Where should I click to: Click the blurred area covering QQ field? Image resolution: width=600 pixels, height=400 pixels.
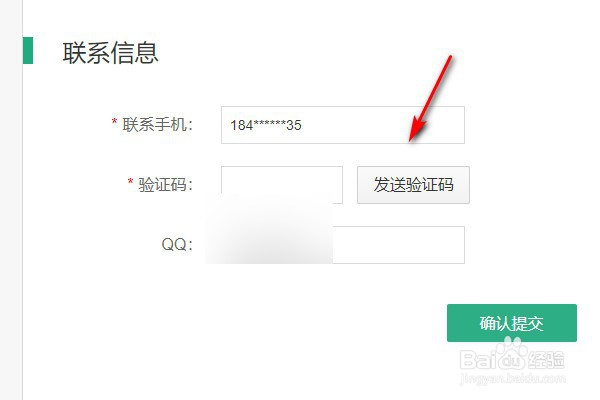269,230
